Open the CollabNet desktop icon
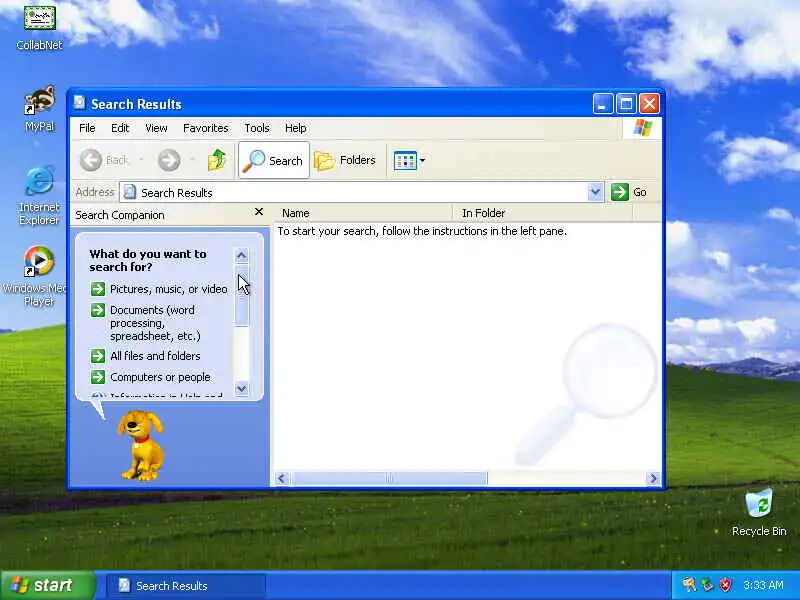 click(x=39, y=27)
